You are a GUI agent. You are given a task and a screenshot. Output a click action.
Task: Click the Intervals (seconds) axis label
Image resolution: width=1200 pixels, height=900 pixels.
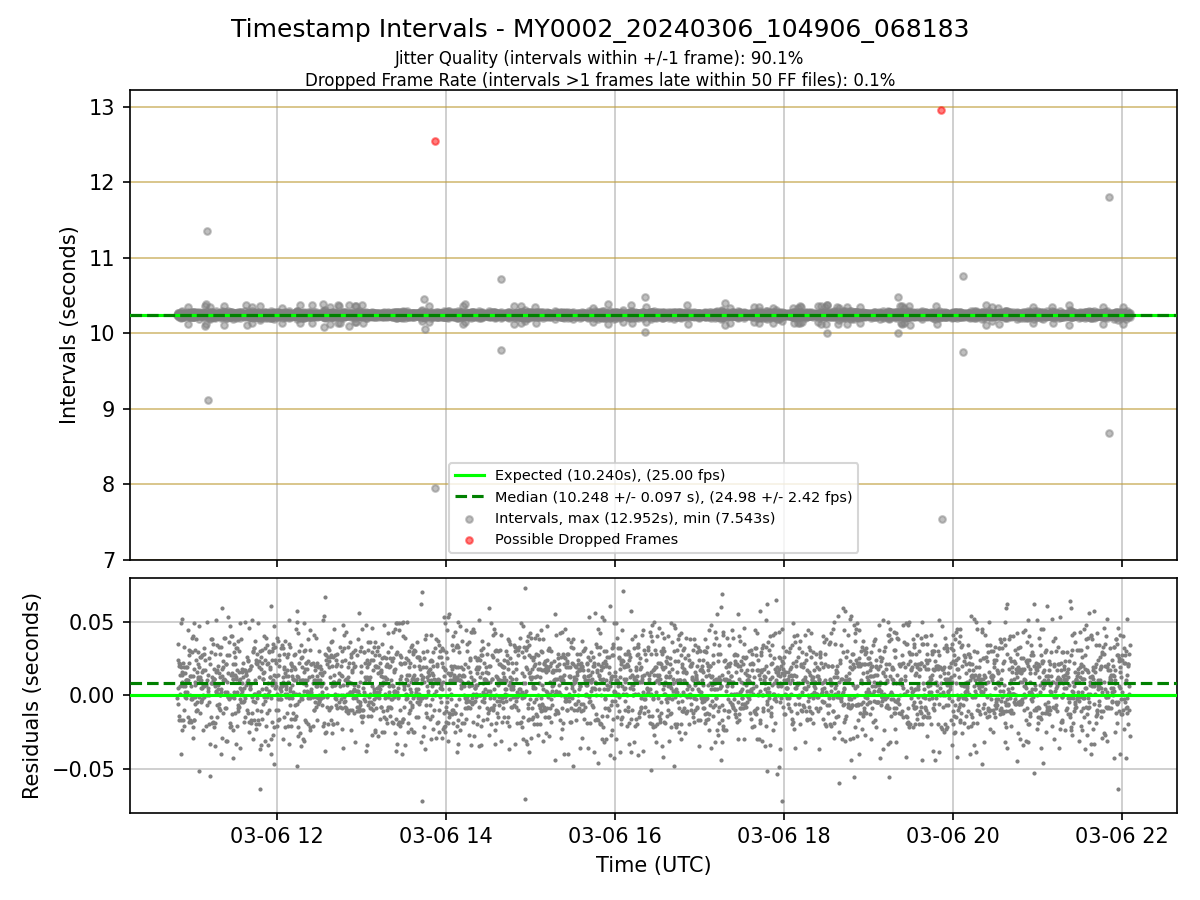pyautogui.click(x=69, y=325)
